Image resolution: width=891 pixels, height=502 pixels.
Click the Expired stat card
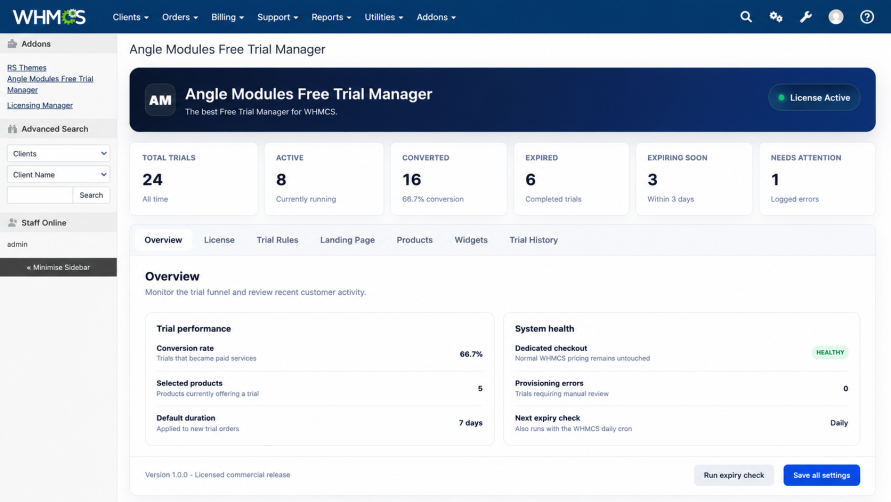coord(571,179)
